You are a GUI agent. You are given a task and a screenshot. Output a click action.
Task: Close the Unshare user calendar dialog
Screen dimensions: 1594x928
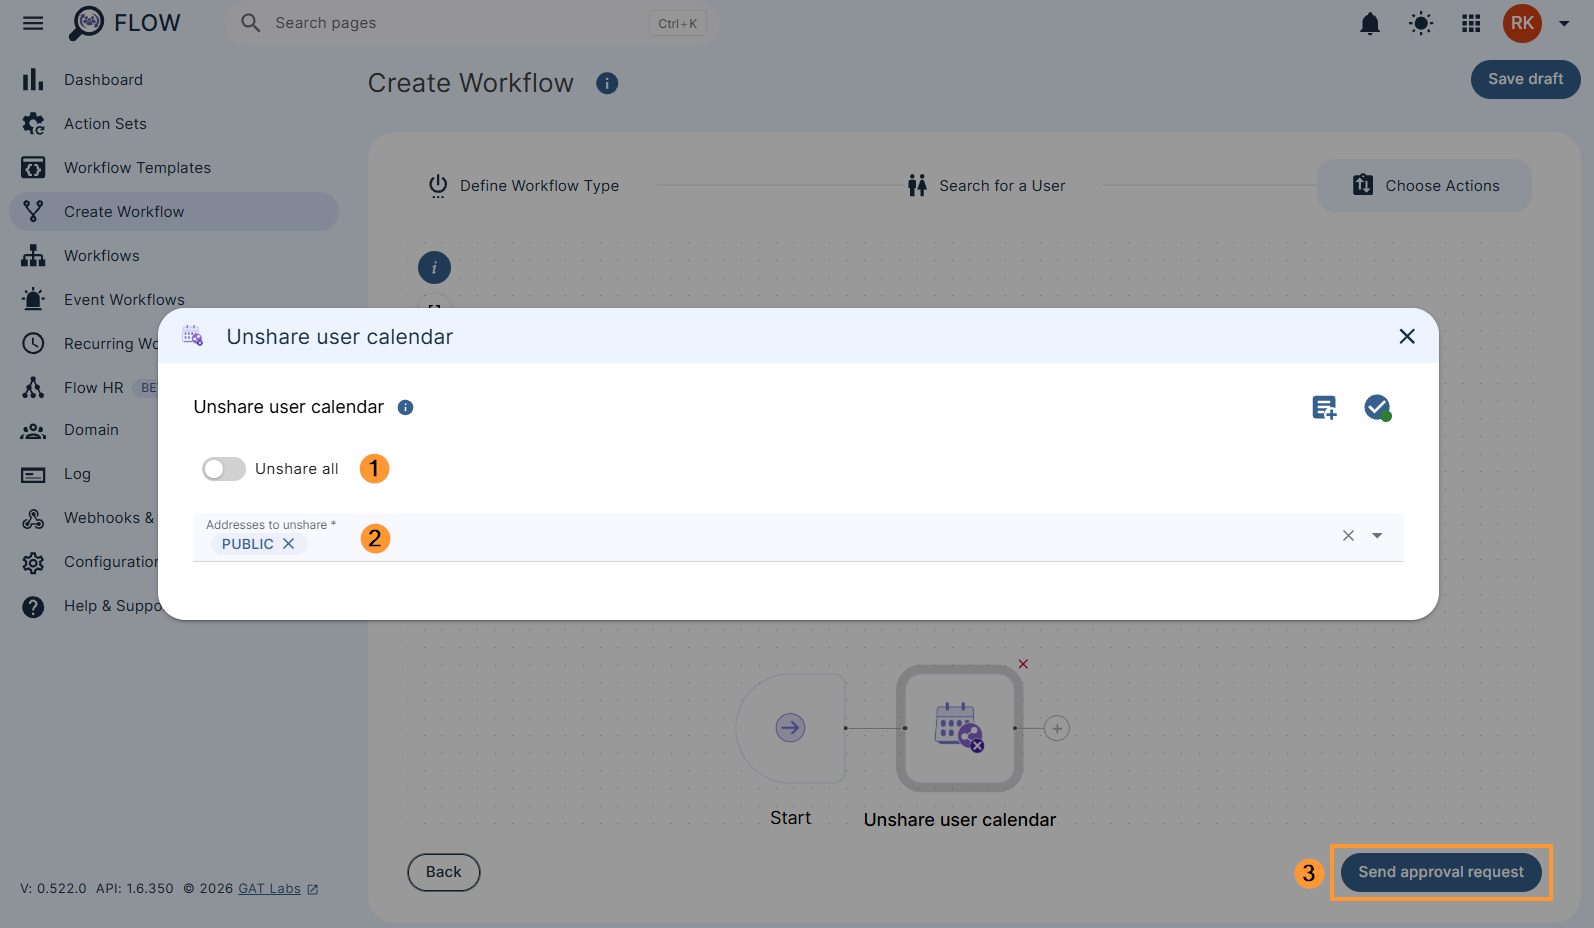(x=1407, y=336)
